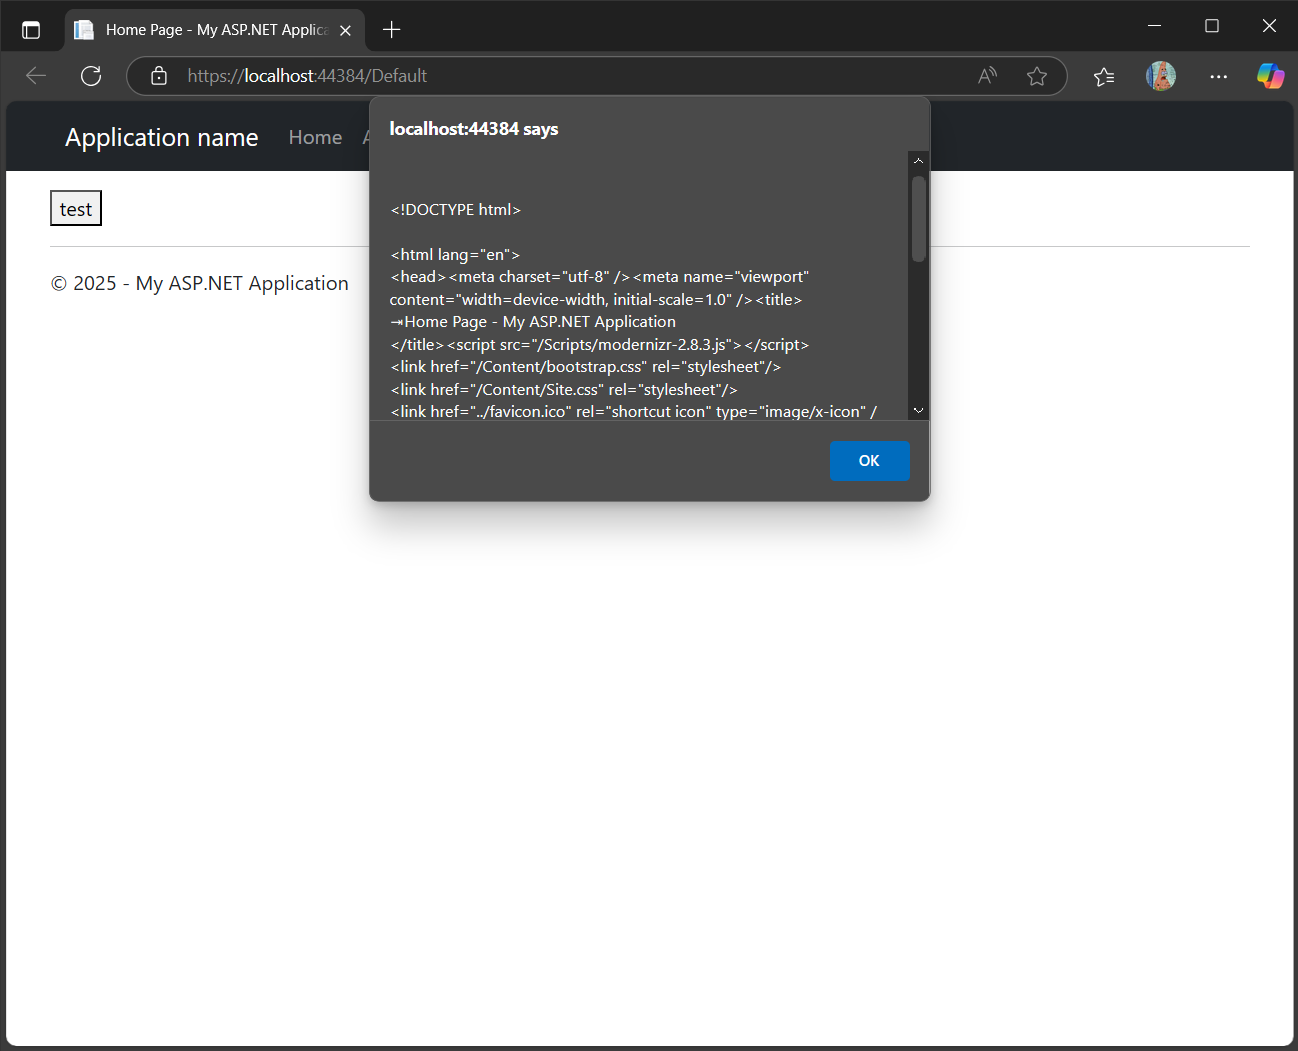Minimize the browser window
This screenshot has height=1051, width=1298.
(1154, 26)
